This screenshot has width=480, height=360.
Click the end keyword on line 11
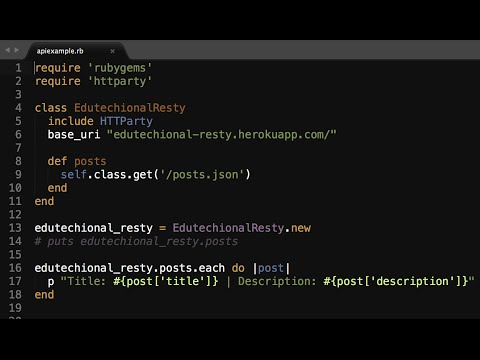[44, 201]
